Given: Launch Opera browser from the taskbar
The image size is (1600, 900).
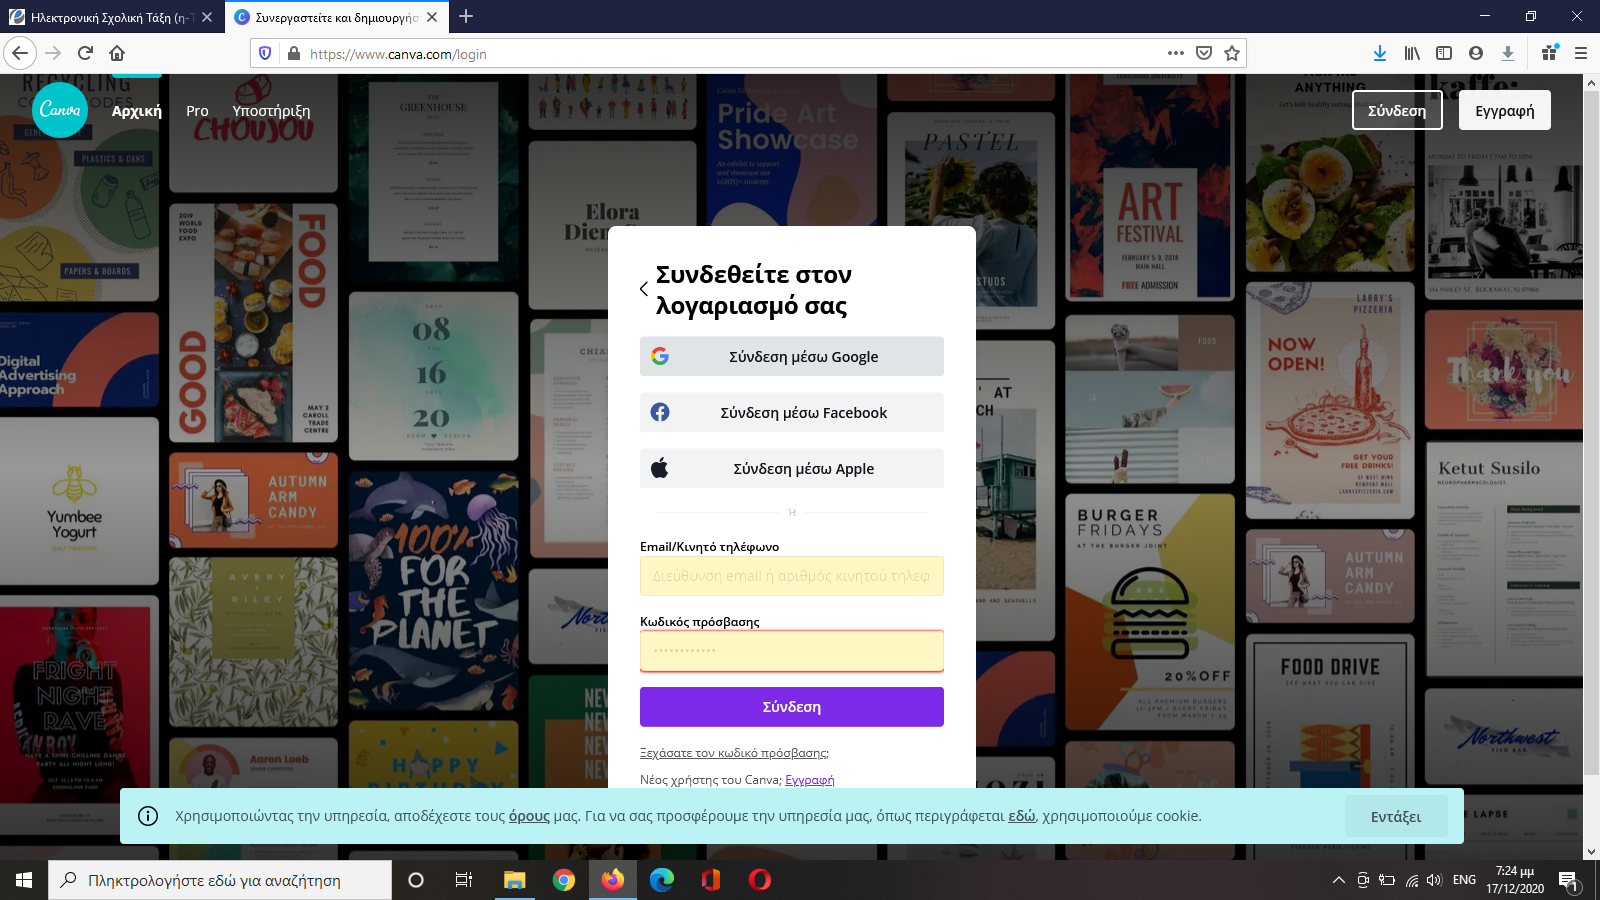Looking at the screenshot, I should coord(760,880).
